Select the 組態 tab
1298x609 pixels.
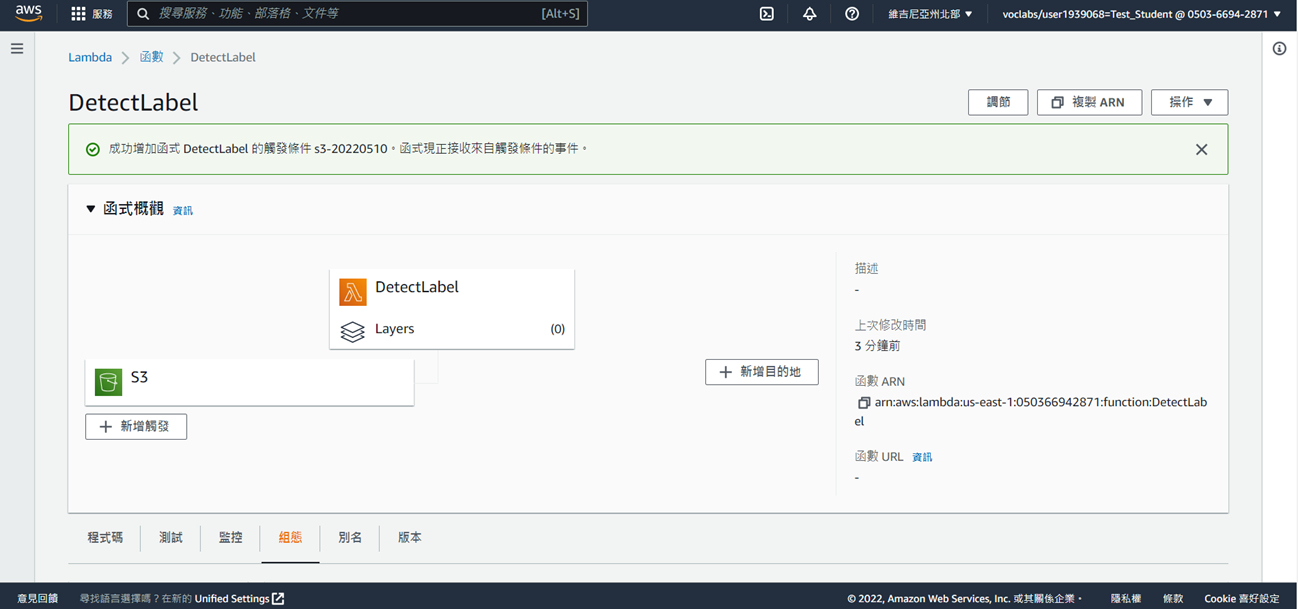click(x=290, y=537)
